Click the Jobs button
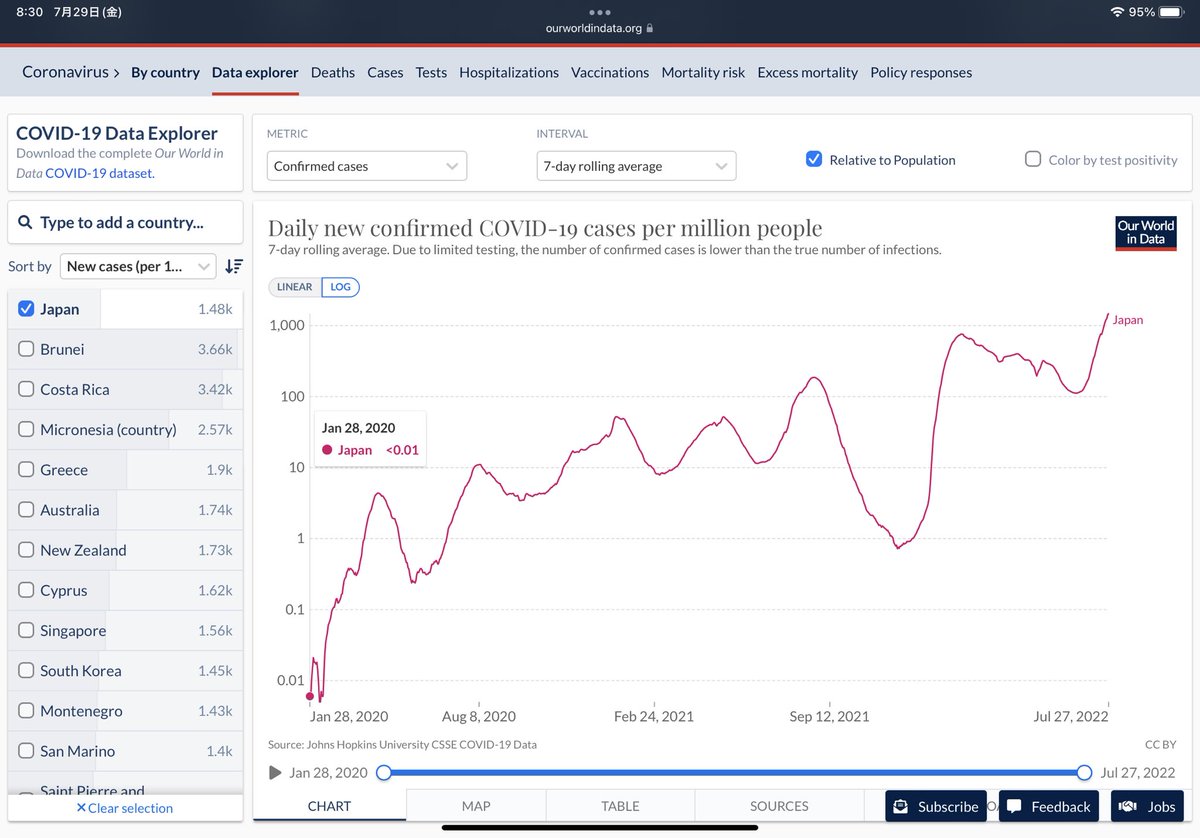Image resolution: width=1200 pixels, height=838 pixels. tap(1147, 806)
